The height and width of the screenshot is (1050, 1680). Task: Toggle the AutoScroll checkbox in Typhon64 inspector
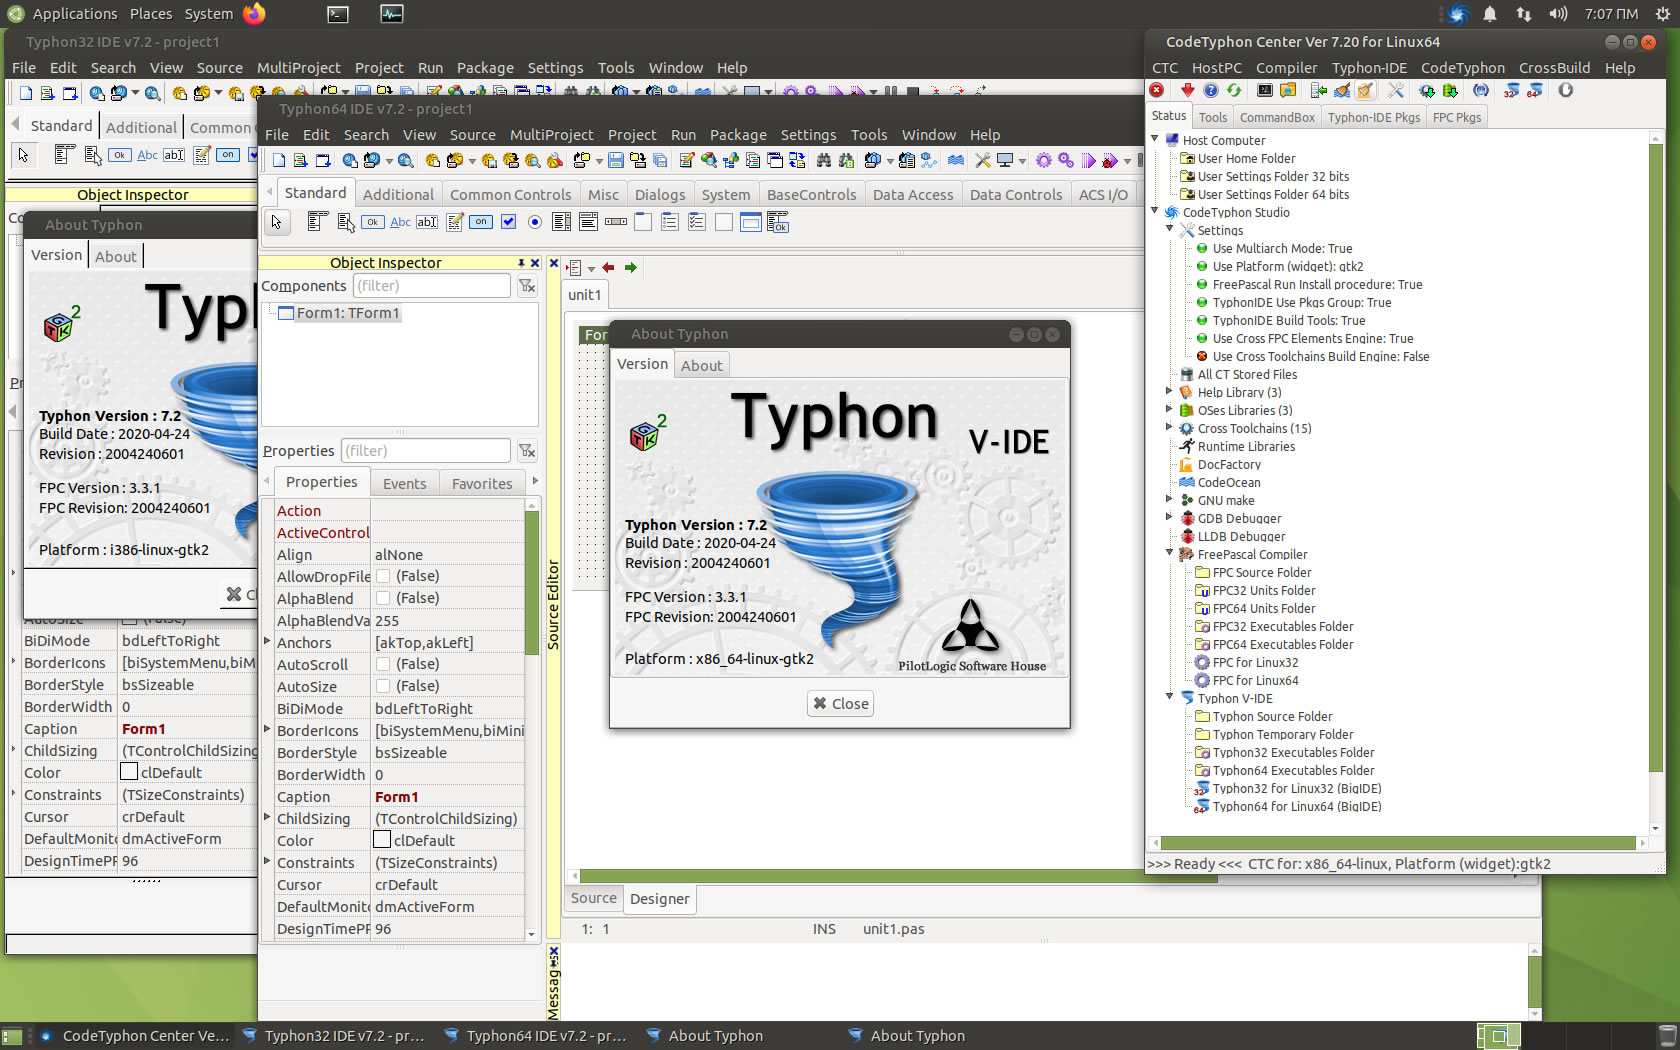tap(383, 664)
